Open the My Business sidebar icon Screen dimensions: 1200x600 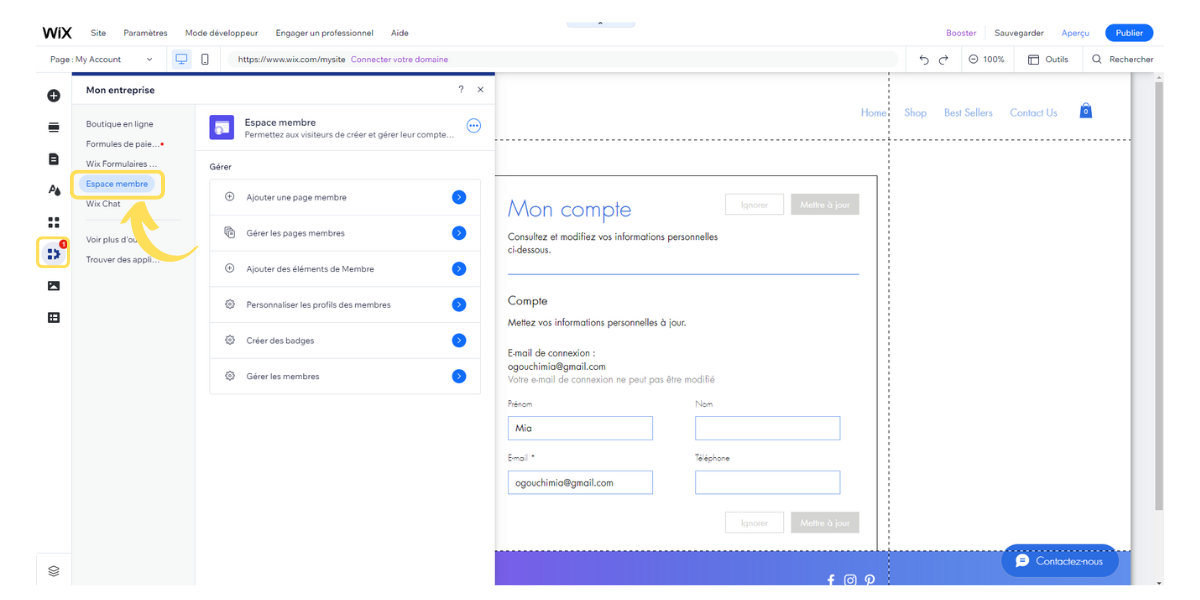54,254
